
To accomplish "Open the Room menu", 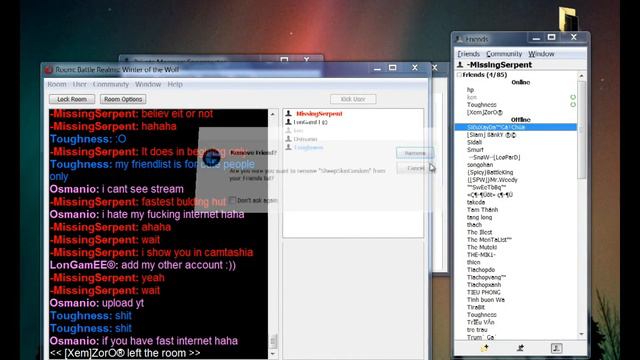I will pyautogui.click(x=57, y=84).
